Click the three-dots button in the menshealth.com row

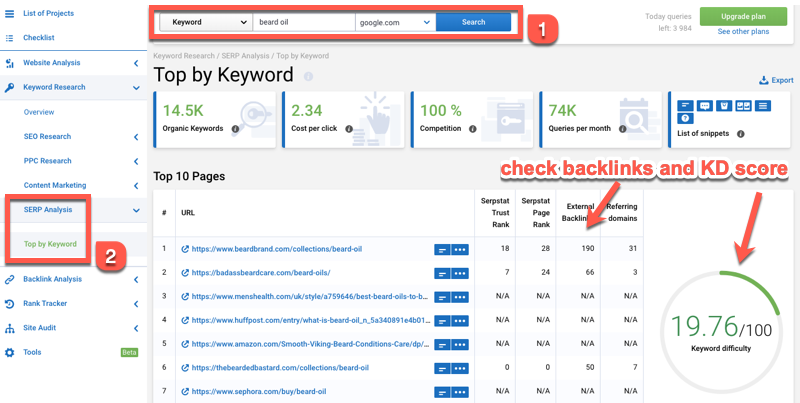(x=460, y=297)
